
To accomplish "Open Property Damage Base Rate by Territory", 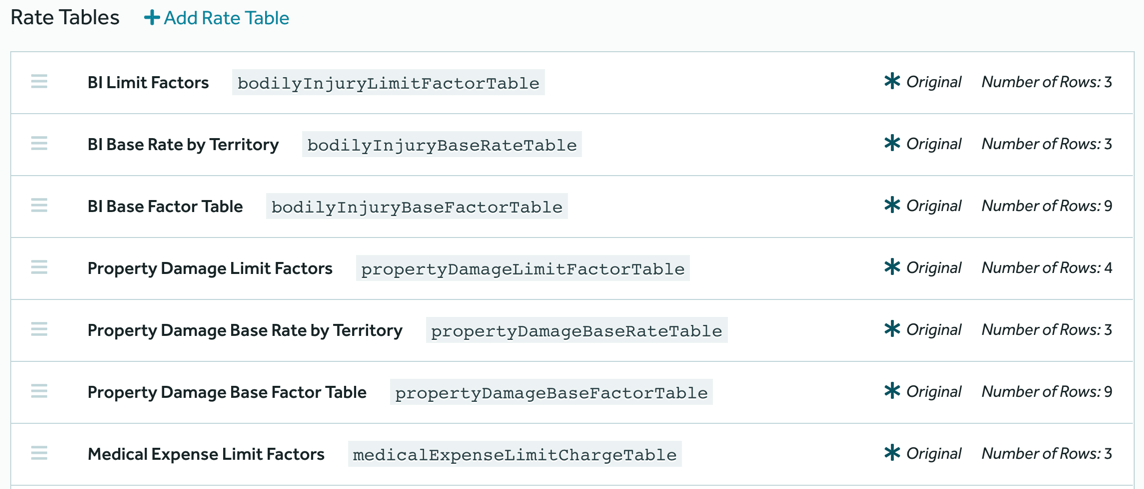I will pos(245,330).
